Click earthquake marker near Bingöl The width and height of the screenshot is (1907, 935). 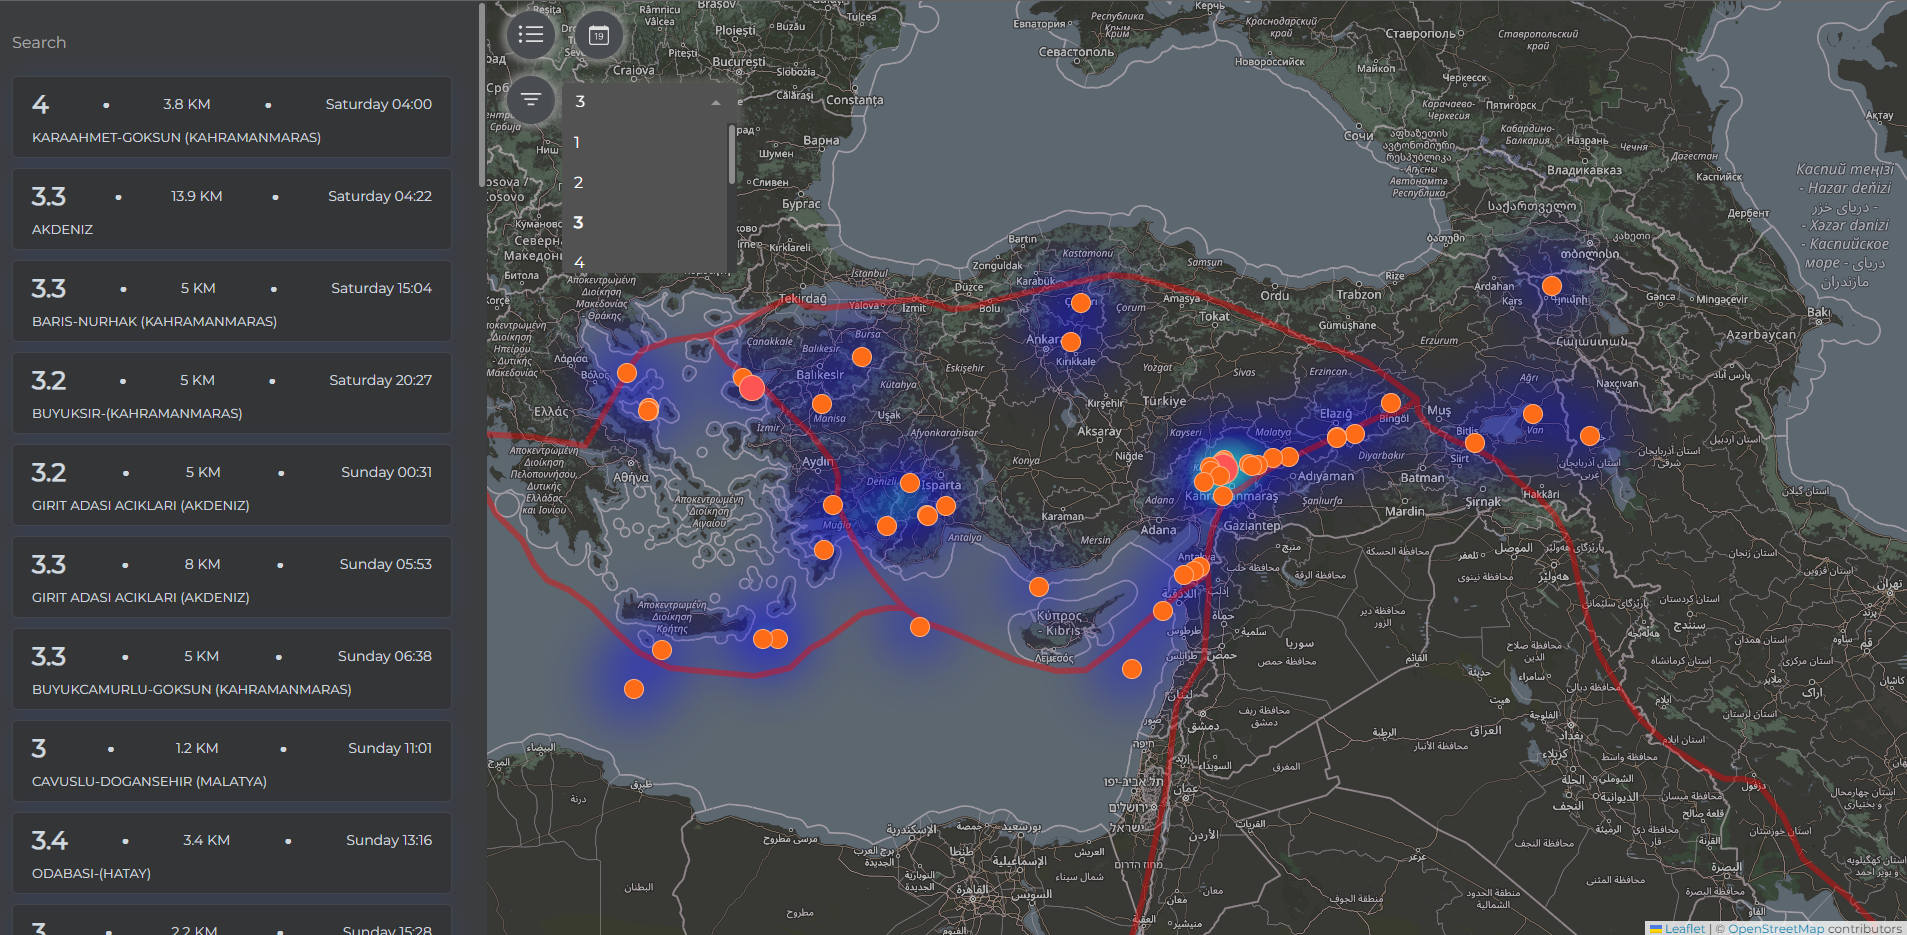click(1391, 403)
